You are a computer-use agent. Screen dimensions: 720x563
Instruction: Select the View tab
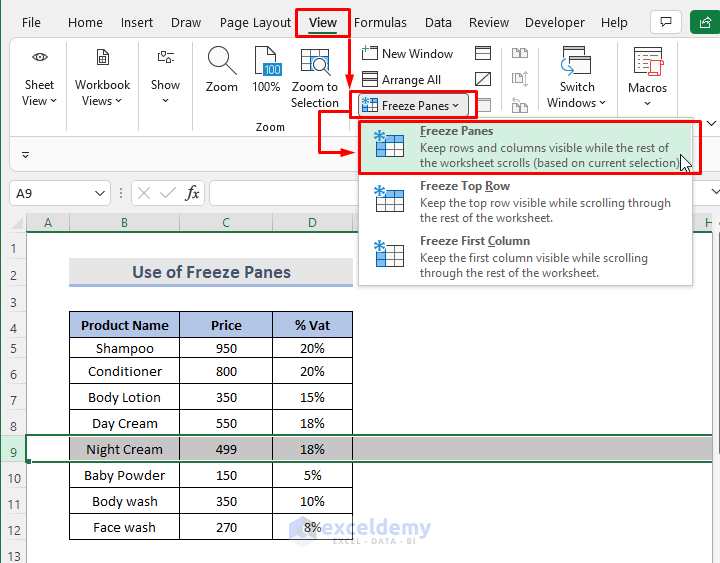point(323,23)
